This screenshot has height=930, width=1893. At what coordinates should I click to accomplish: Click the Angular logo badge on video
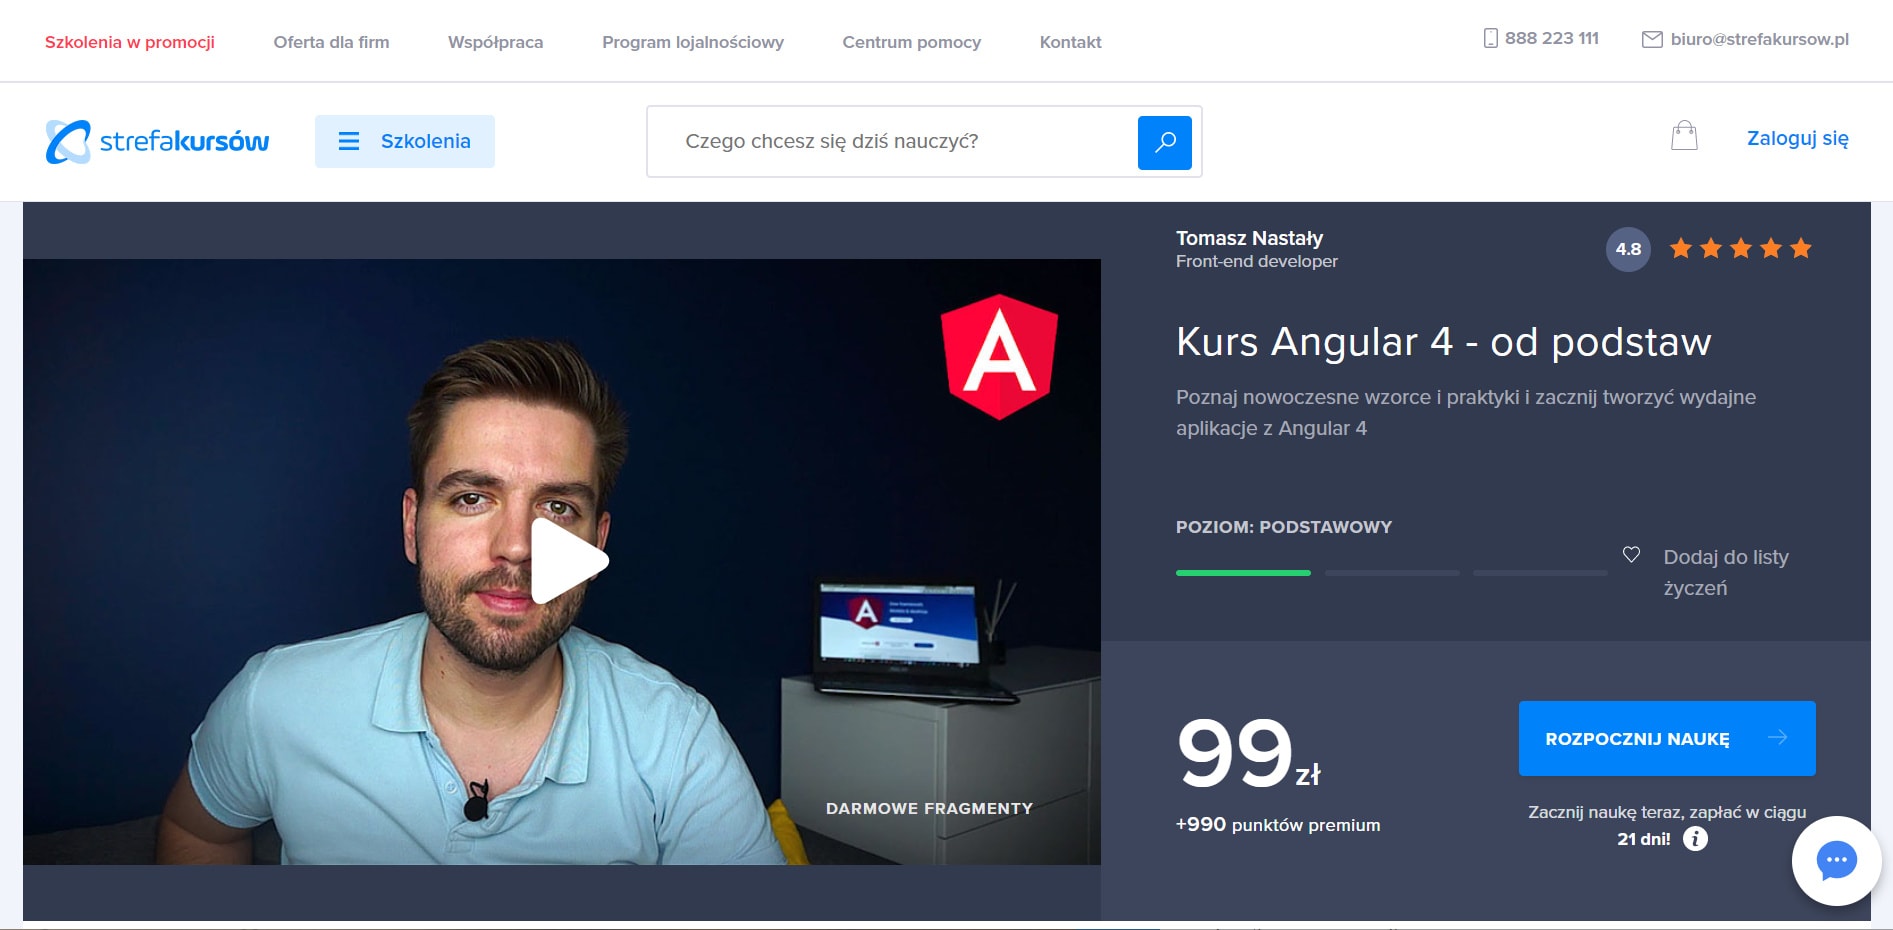tap(999, 357)
